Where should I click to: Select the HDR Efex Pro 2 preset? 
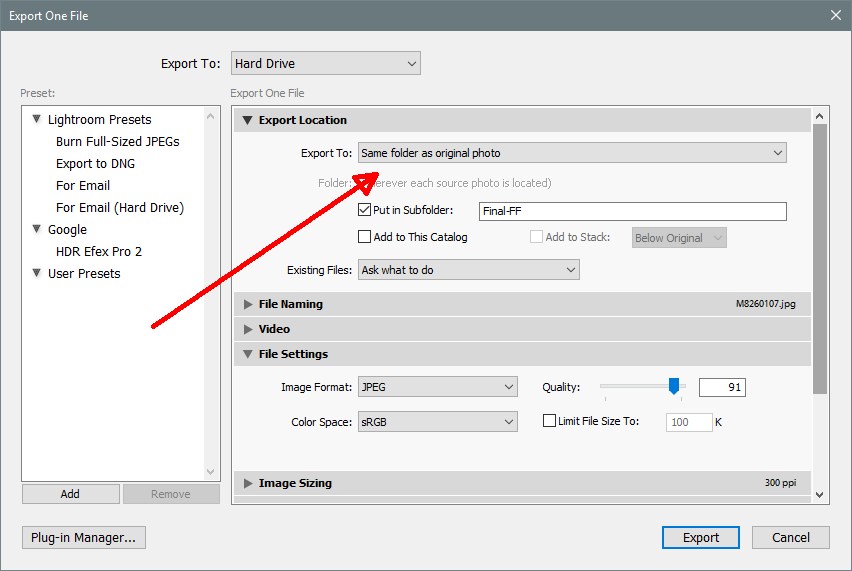click(99, 252)
